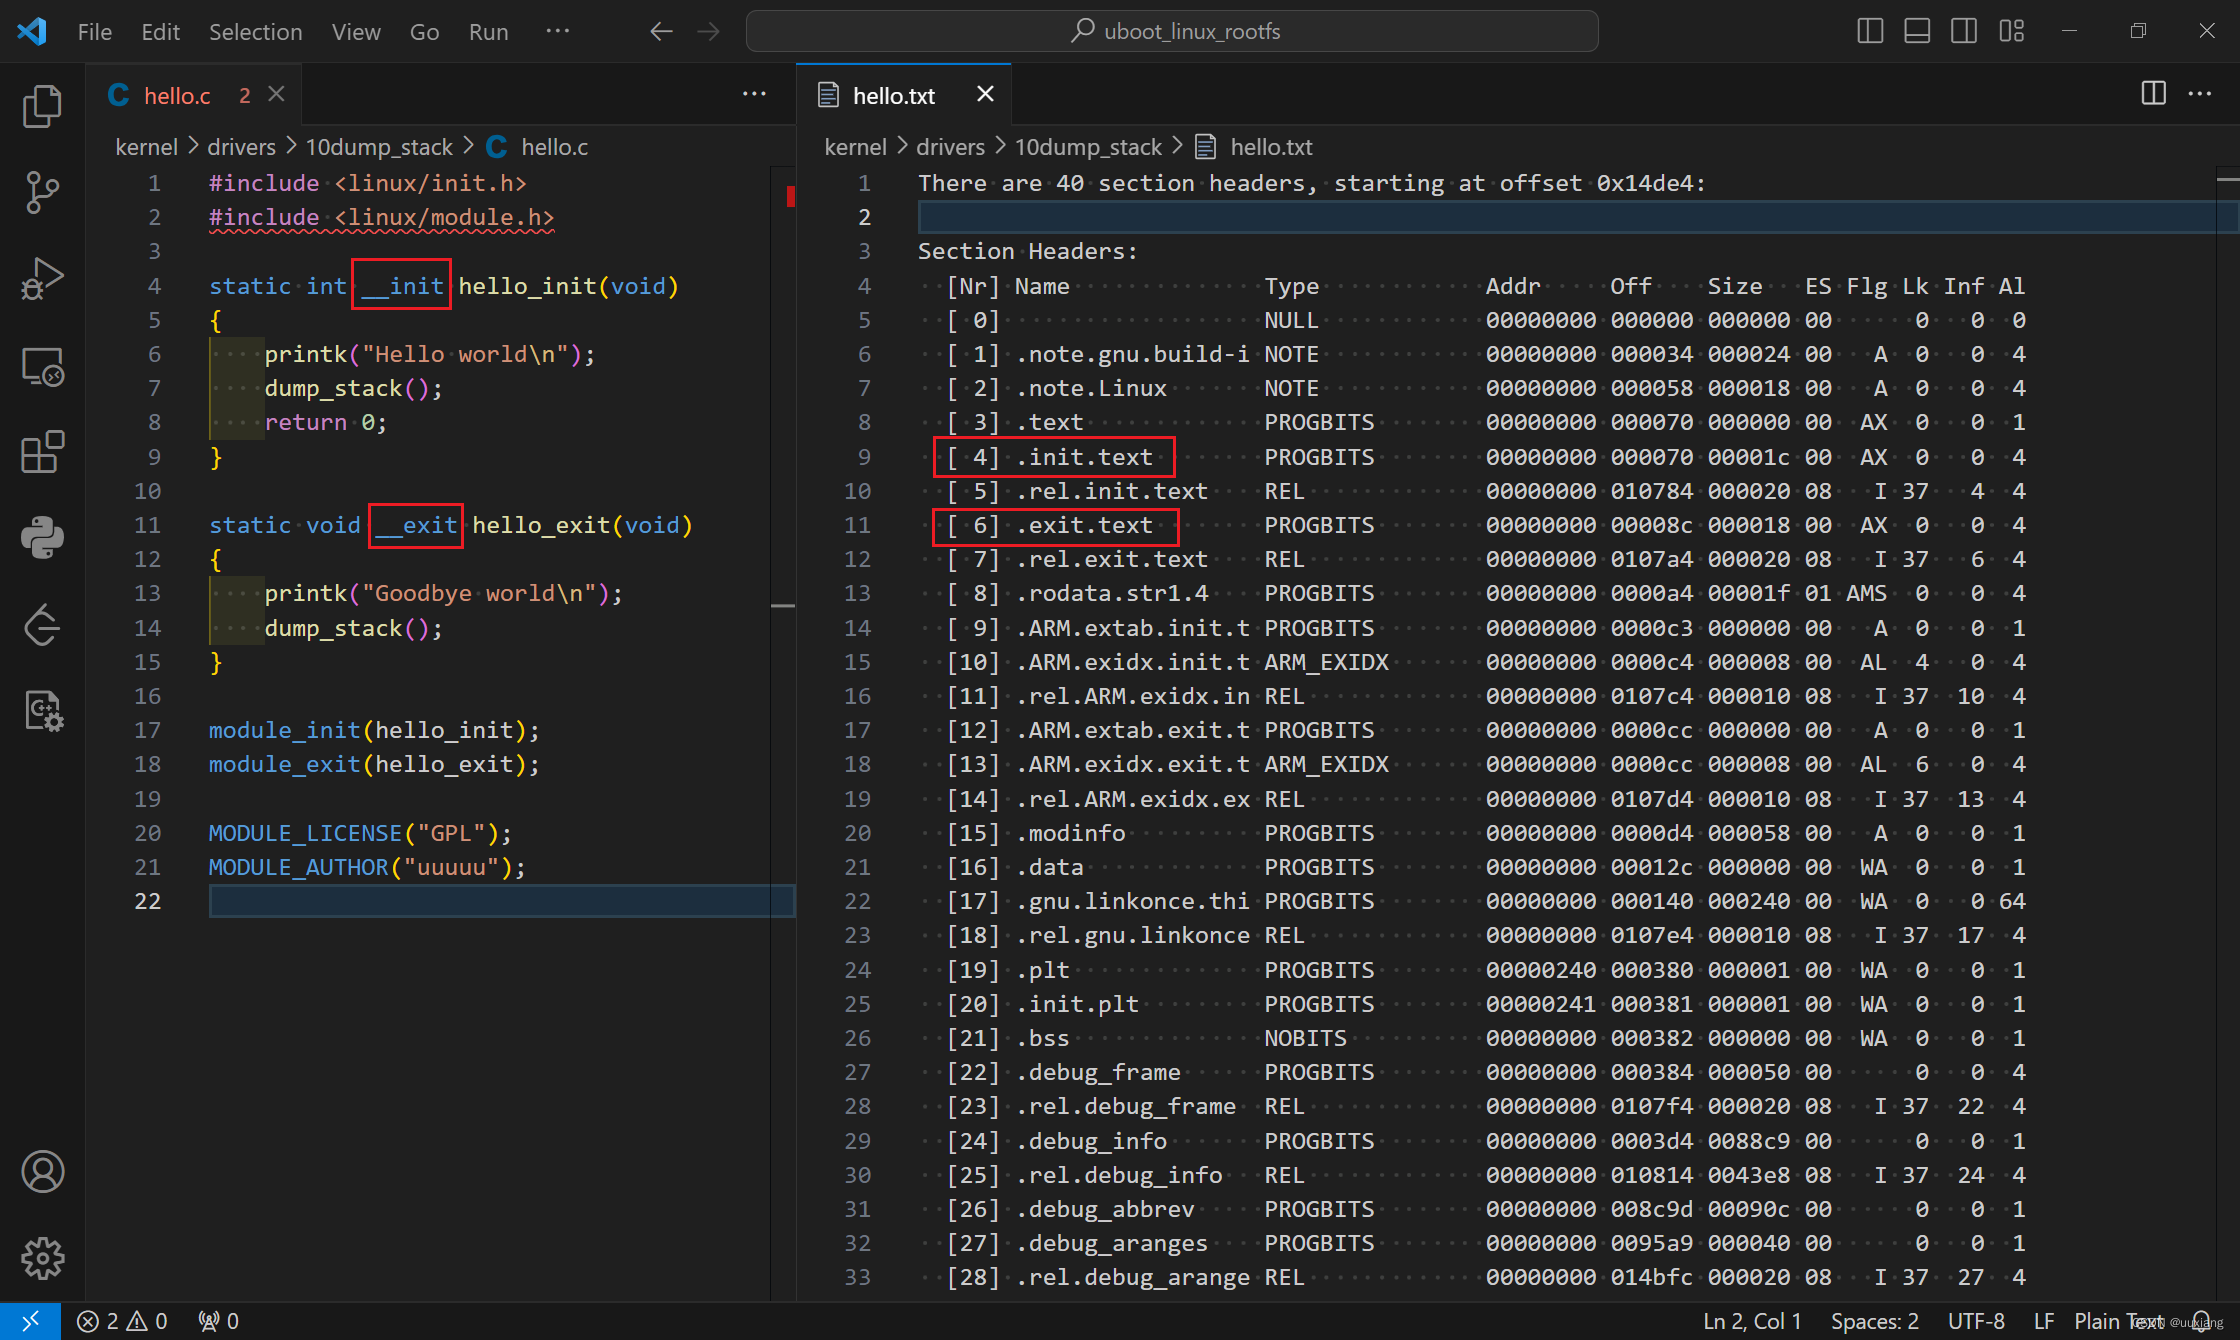Open the Accounts menu icon
Screen dimensions: 2240x1340
pyautogui.click(x=42, y=1172)
